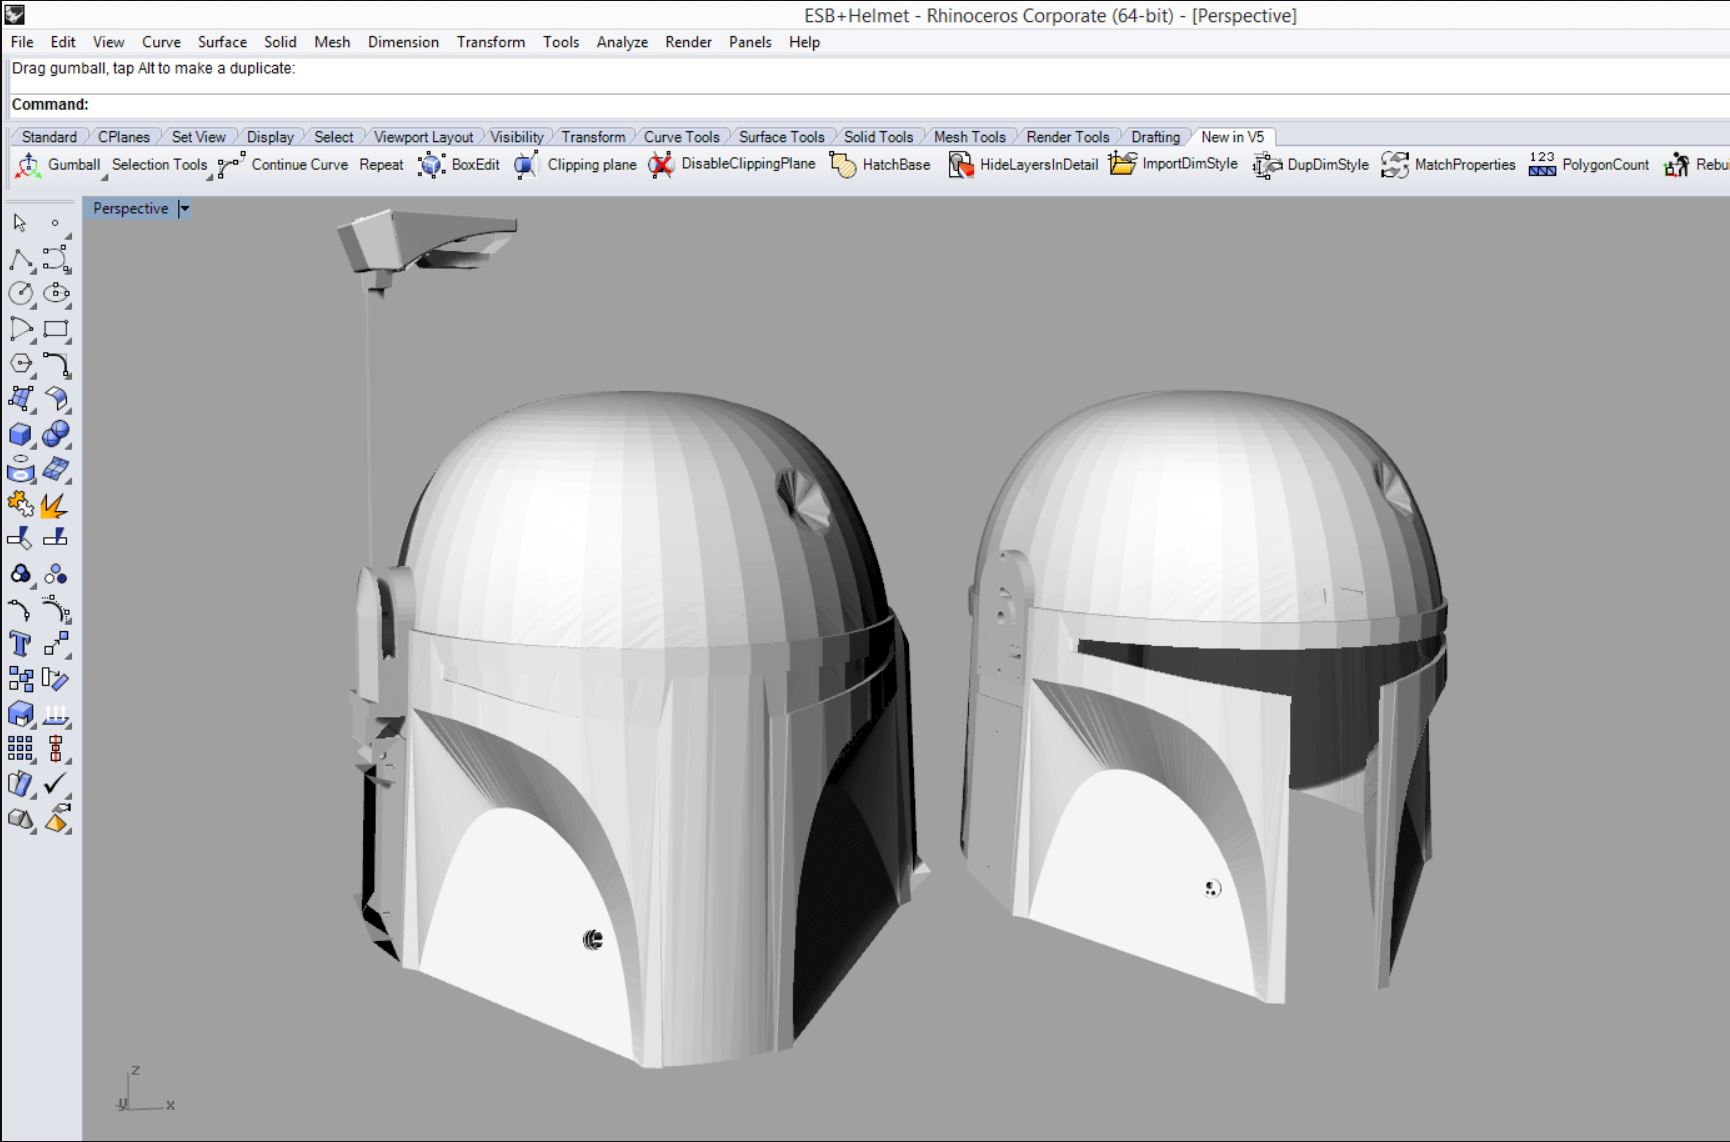1730x1142 pixels.
Task: Open the Mesh menu
Action: 332,42
